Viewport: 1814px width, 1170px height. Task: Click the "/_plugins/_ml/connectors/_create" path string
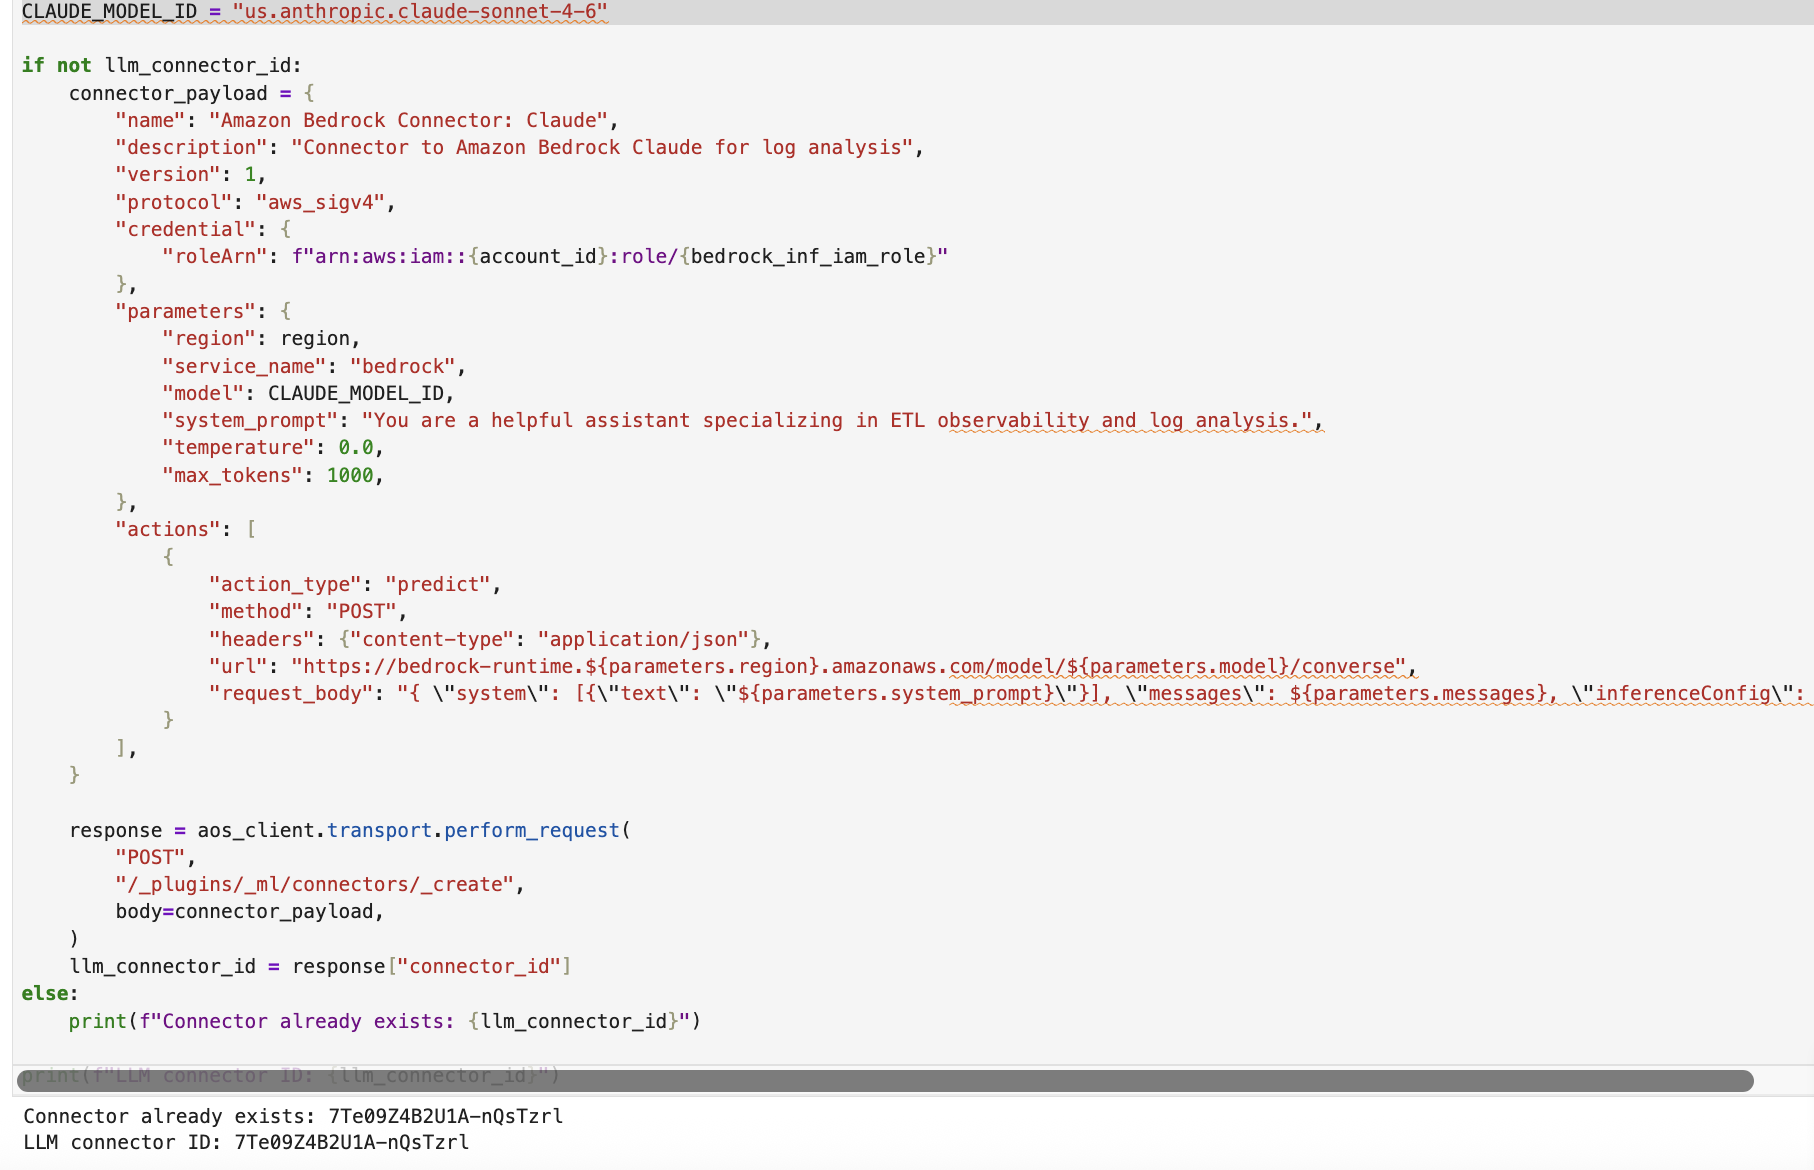tap(315, 884)
